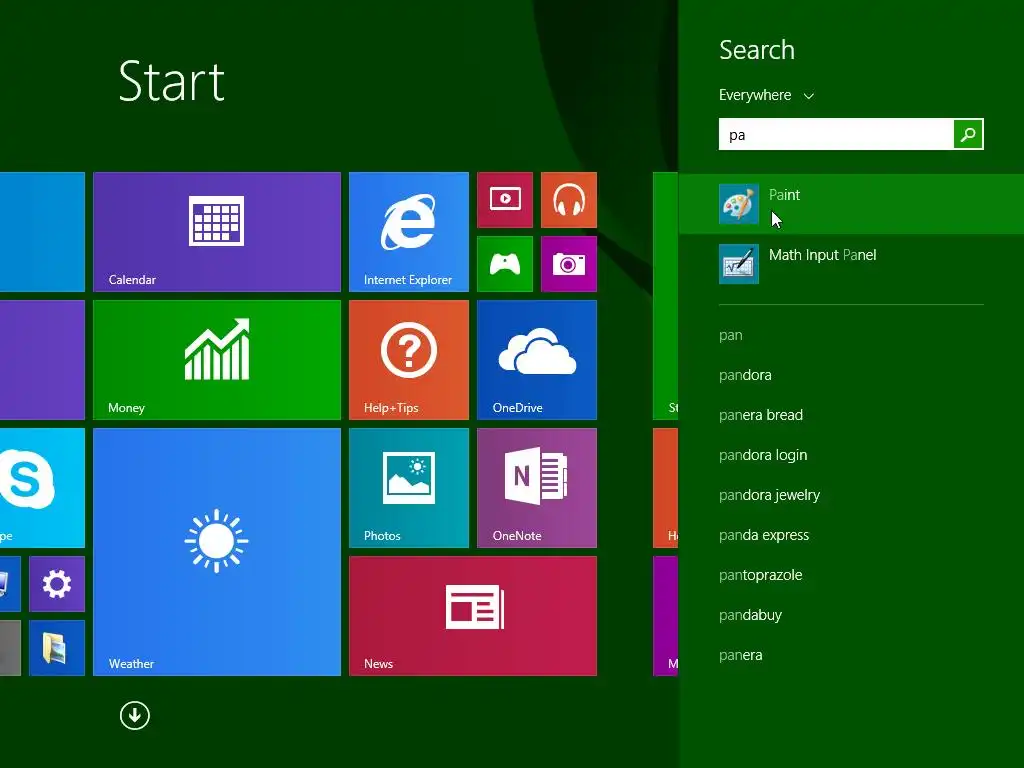Select the 'Math Input Panel' result text
Image resolution: width=1024 pixels, height=768 pixels.
coord(822,255)
